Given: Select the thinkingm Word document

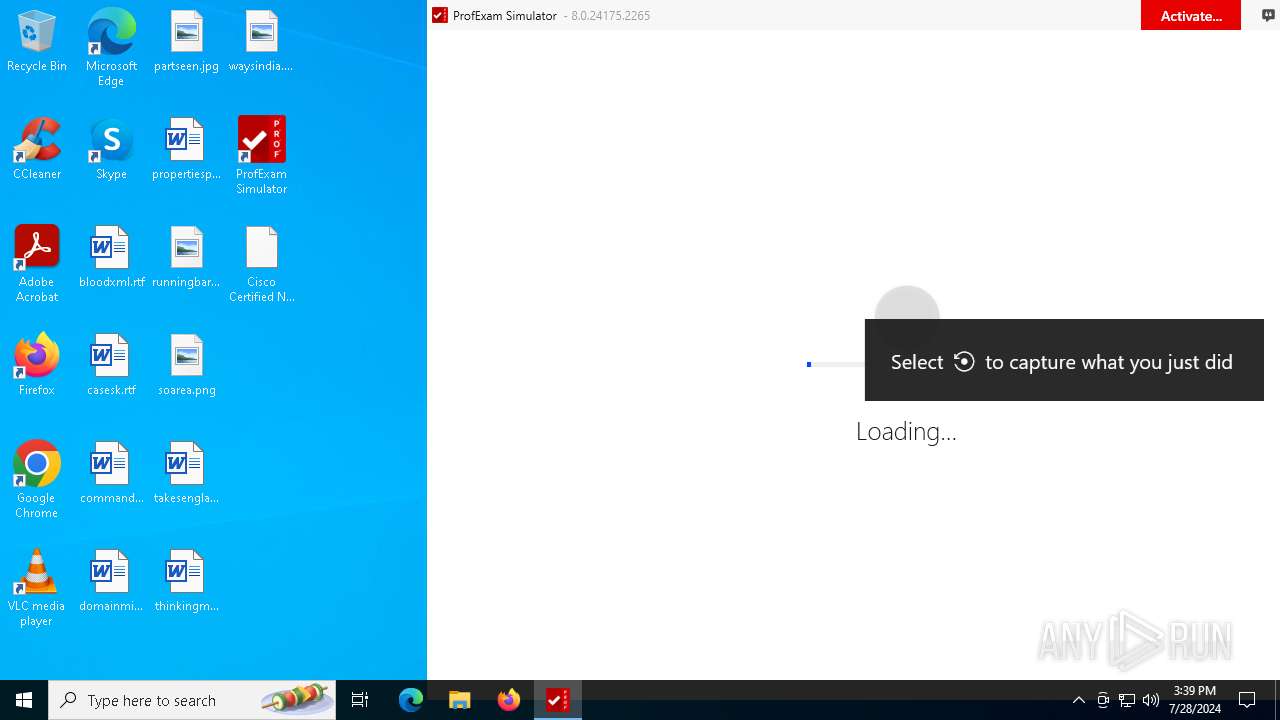Looking at the screenshot, I should click(x=186, y=582).
